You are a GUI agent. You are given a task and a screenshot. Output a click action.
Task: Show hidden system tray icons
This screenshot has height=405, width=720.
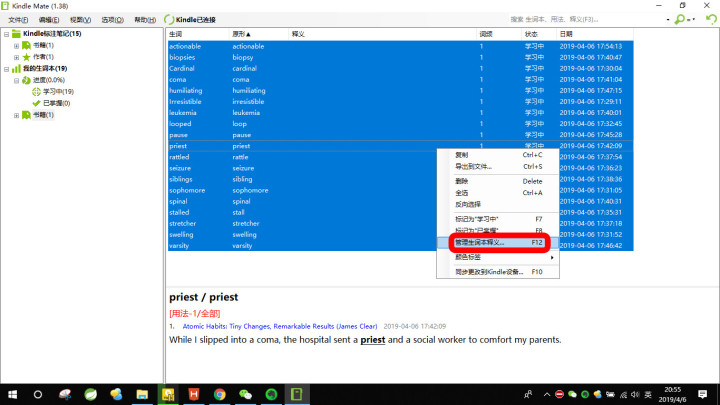tap(546, 394)
